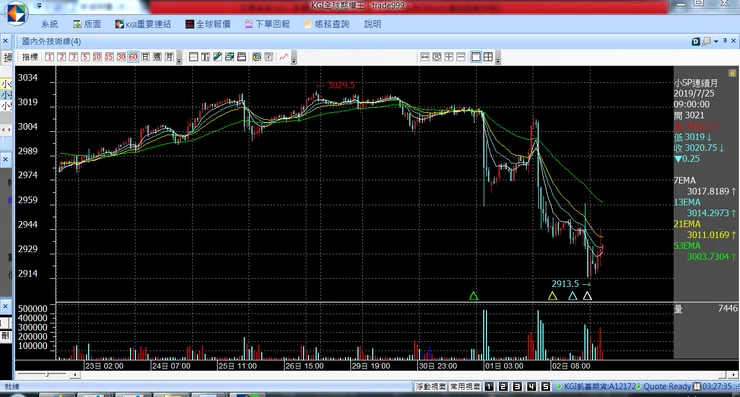The image size is (740, 397).
Task: Select the pencil drawing tool icon
Action: (218, 57)
